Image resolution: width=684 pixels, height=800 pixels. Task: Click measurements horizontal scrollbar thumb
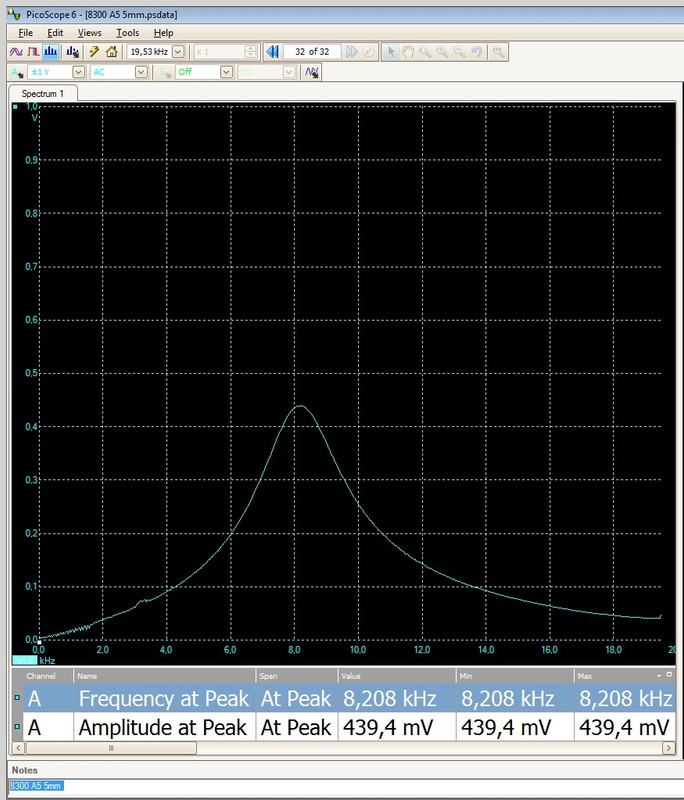111,748
